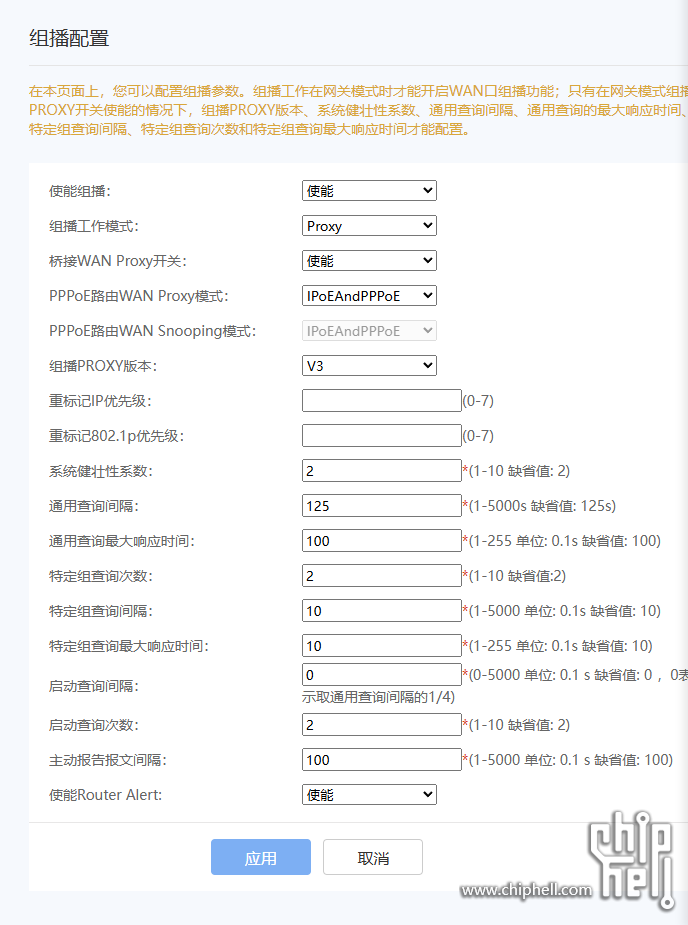The image size is (688, 925).
Task: Open the 组播工作模式 Proxy dropdown
Action: click(369, 225)
